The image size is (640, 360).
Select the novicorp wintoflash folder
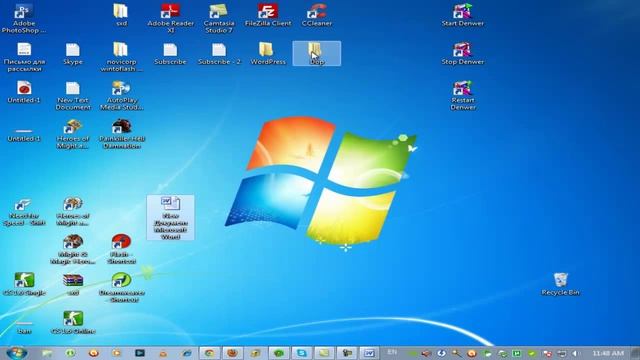(x=121, y=57)
